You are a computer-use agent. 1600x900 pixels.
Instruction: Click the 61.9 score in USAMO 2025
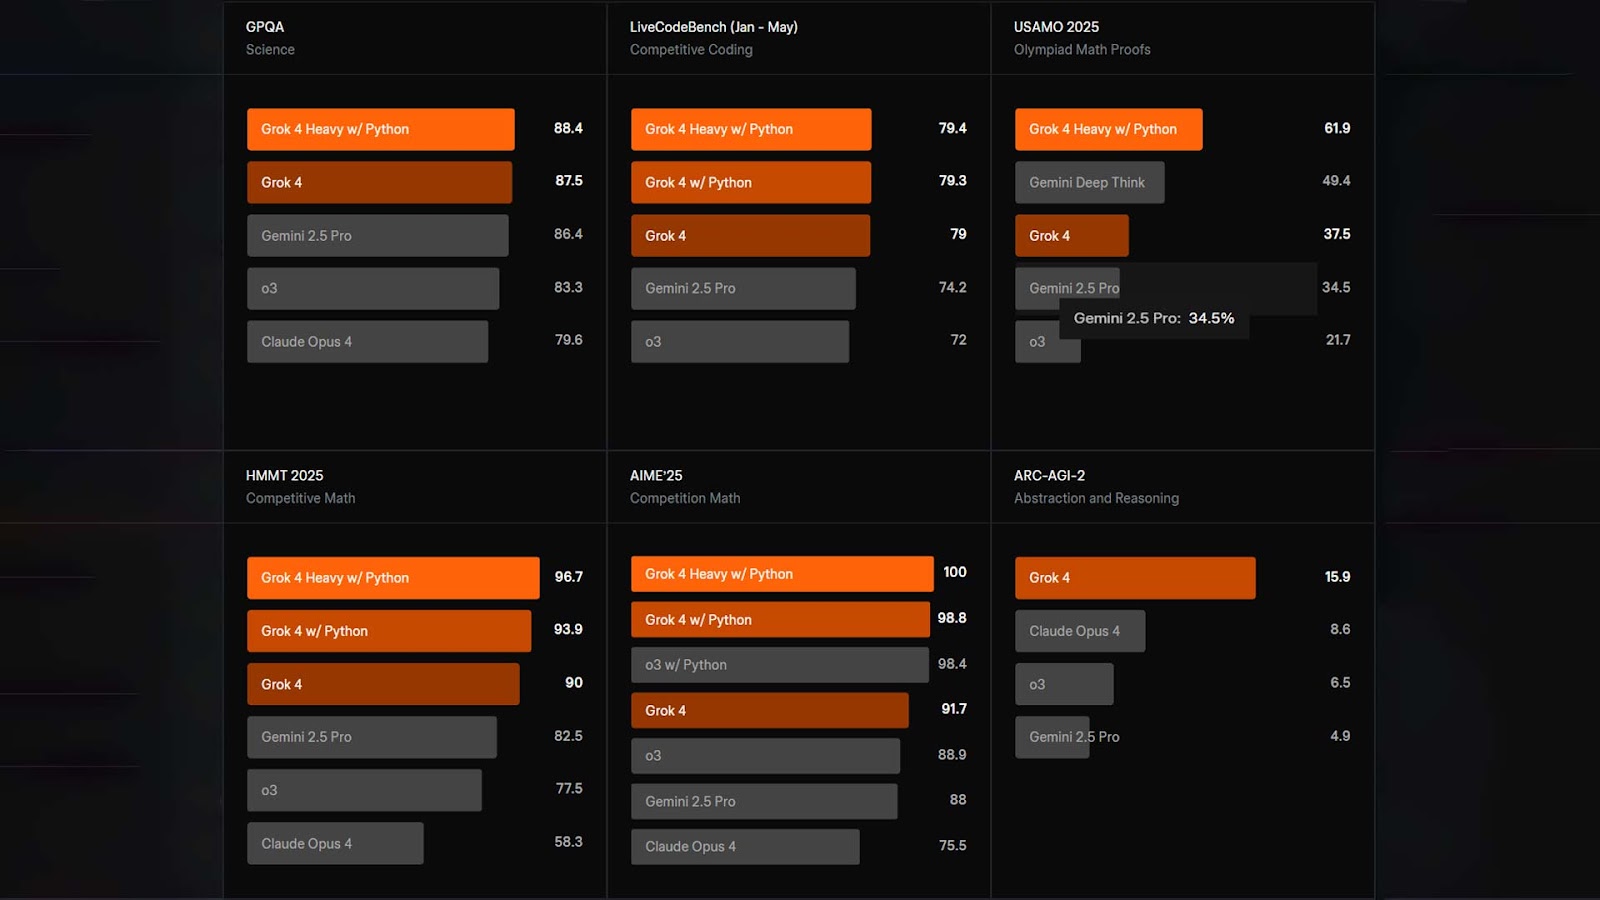[1337, 128]
